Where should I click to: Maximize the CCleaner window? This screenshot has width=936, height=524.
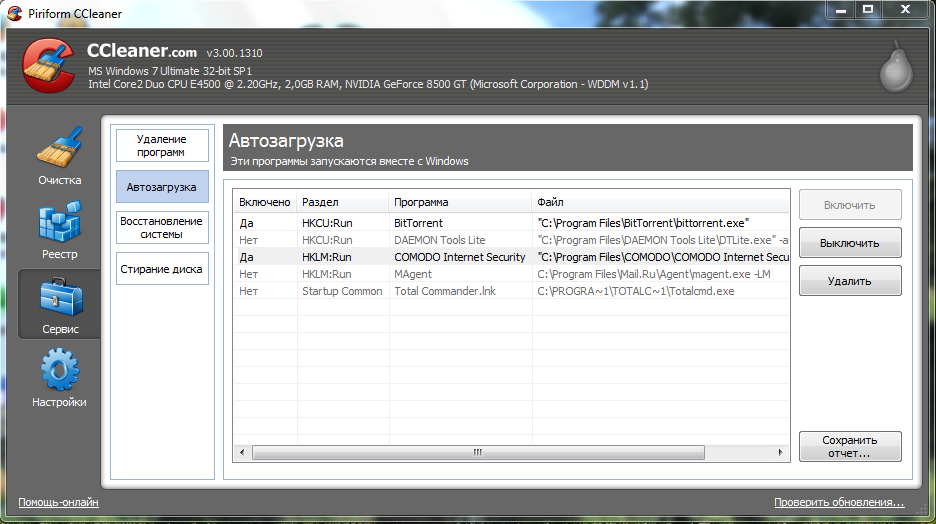click(x=868, y=10)
